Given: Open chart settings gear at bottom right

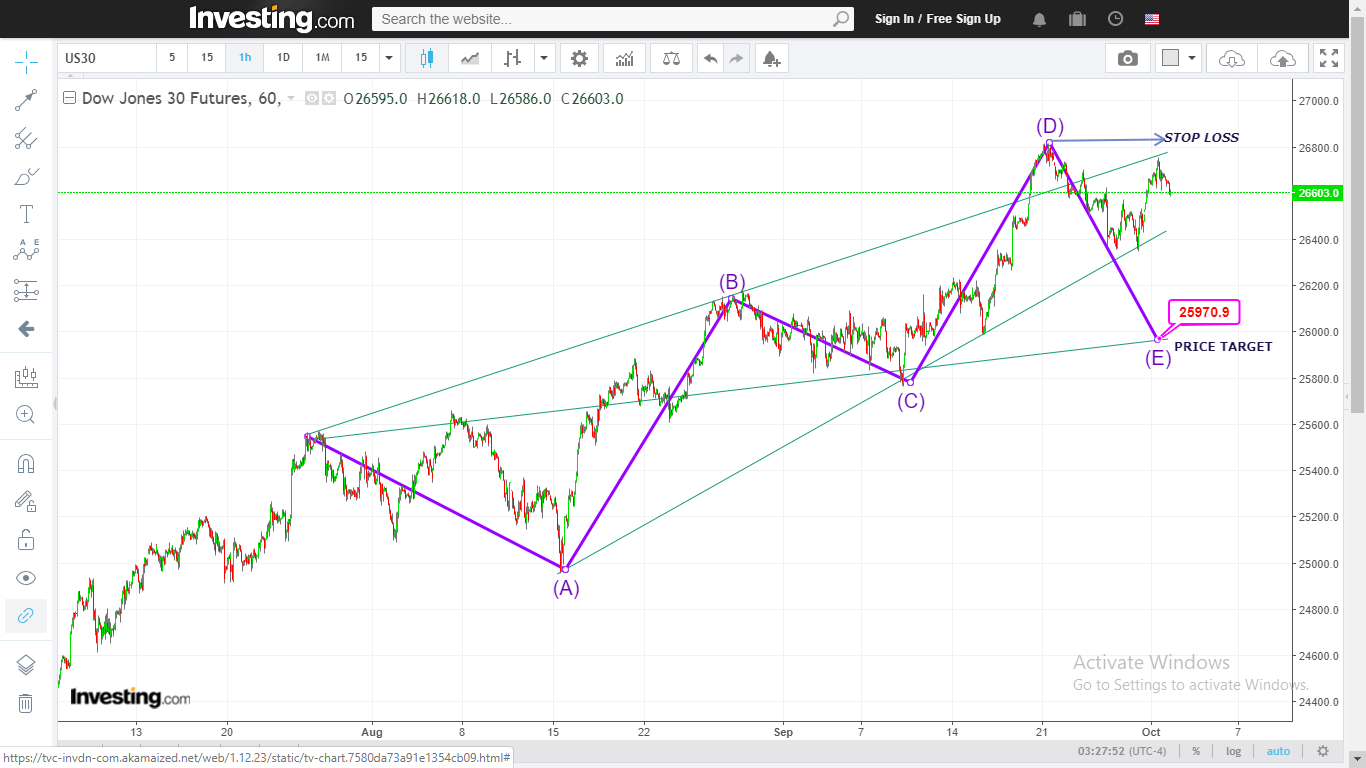Looking at the screenshot, I should click(1323, 751).
